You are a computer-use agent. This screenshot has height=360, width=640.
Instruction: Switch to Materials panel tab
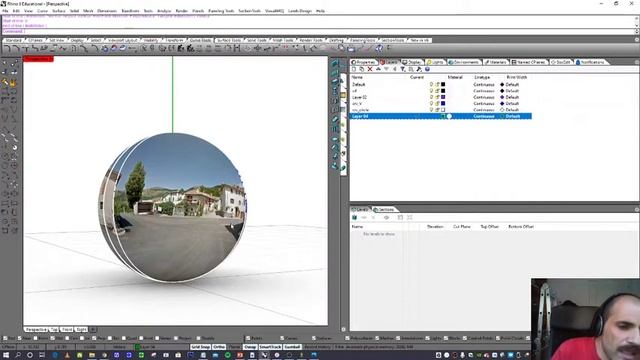(x=496, y=62)
